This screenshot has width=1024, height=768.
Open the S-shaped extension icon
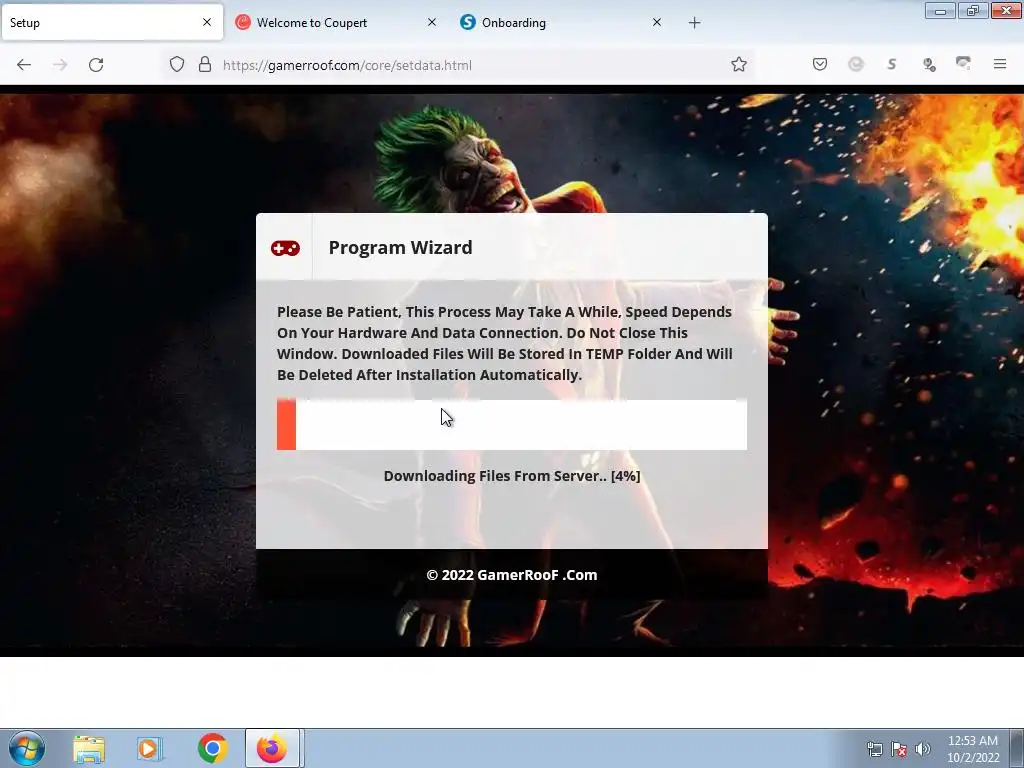pyautogui.click(x=892, y=64)
